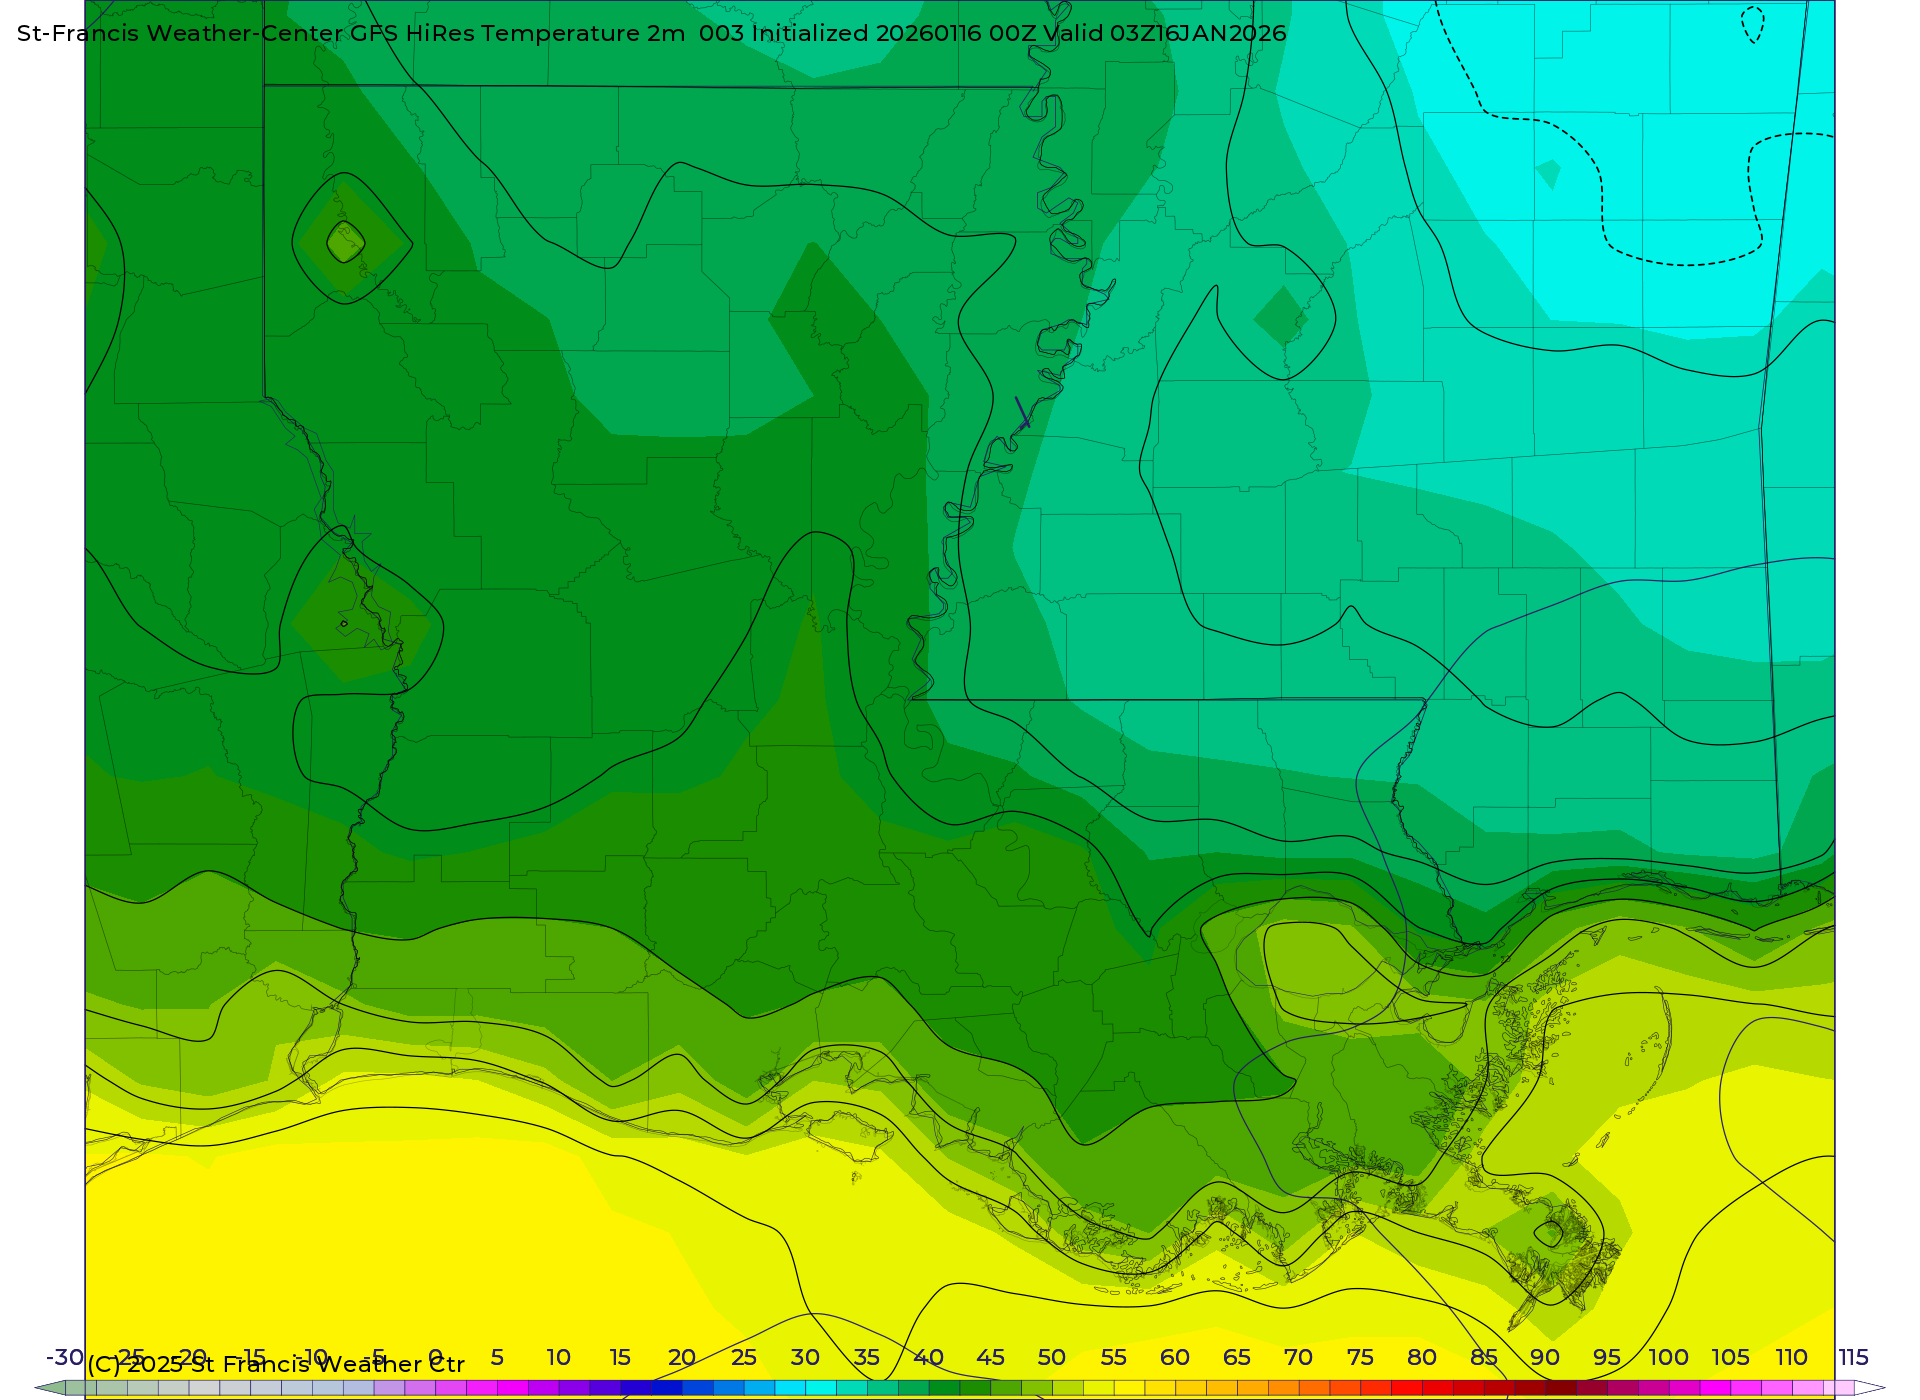
Task: Pick the magenta swatch below 105
Action: point(1716,1388)
